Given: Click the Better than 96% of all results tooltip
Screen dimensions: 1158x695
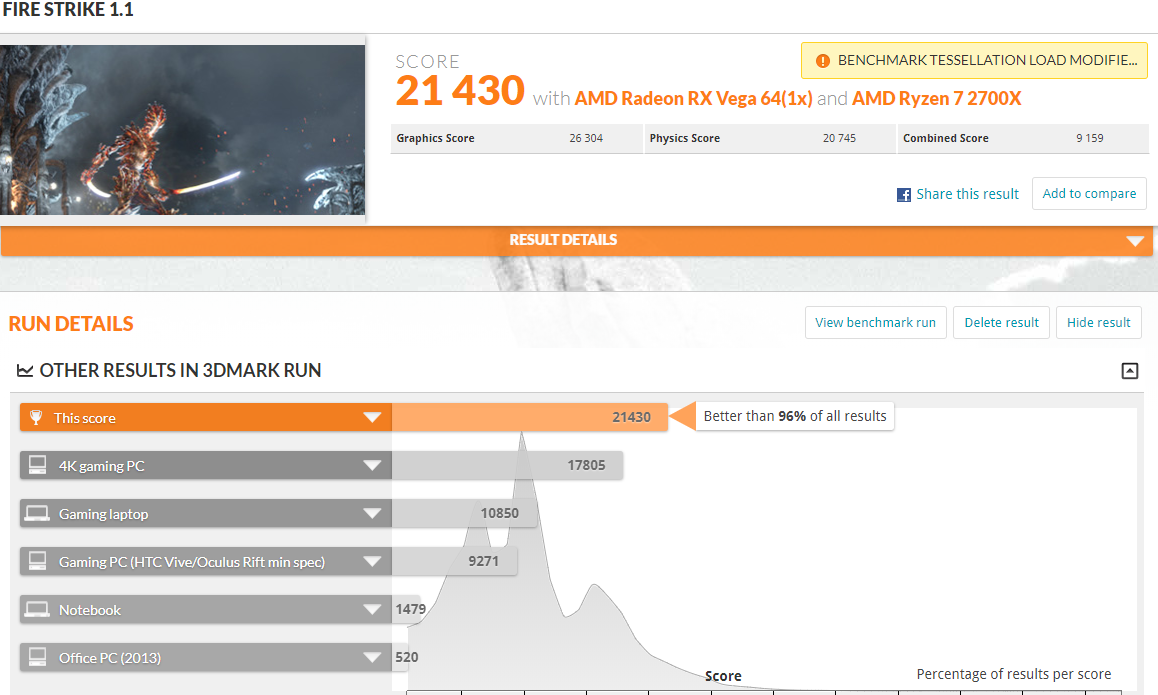Looking at the screenshot, I should pos(795,417).
